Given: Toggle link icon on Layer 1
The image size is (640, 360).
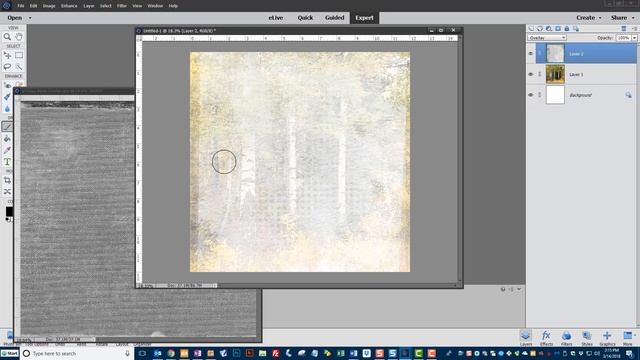Looking at the screenshot, I should [540, 74].
